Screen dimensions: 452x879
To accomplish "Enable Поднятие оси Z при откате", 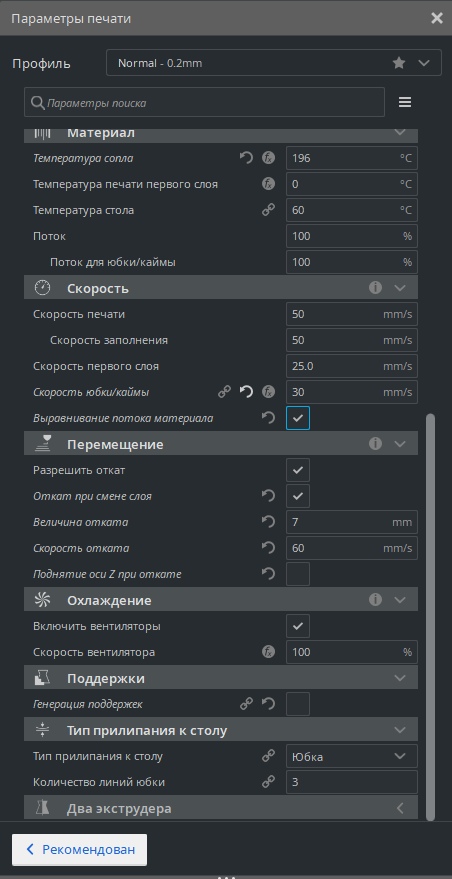I will coord(298,574).
